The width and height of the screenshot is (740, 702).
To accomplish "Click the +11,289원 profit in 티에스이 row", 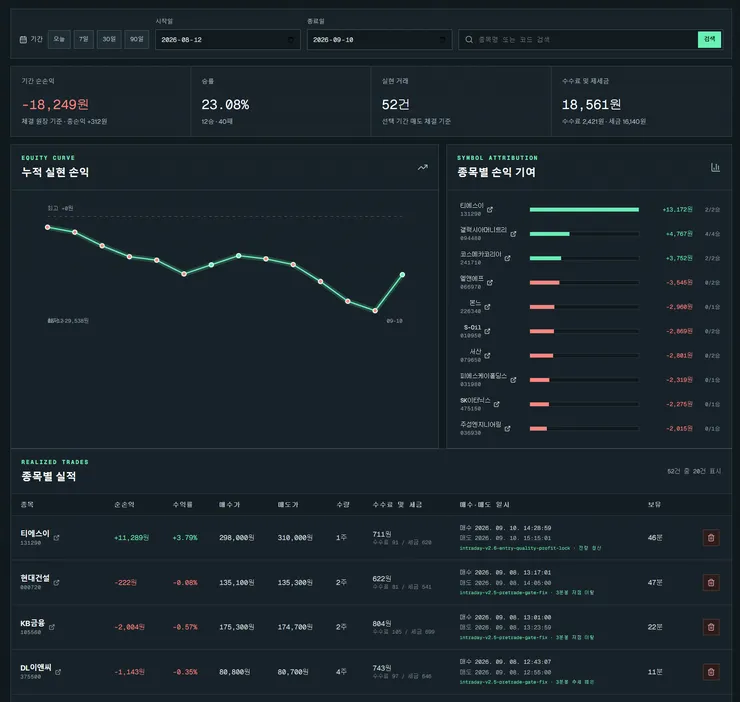I will [132, 538].
